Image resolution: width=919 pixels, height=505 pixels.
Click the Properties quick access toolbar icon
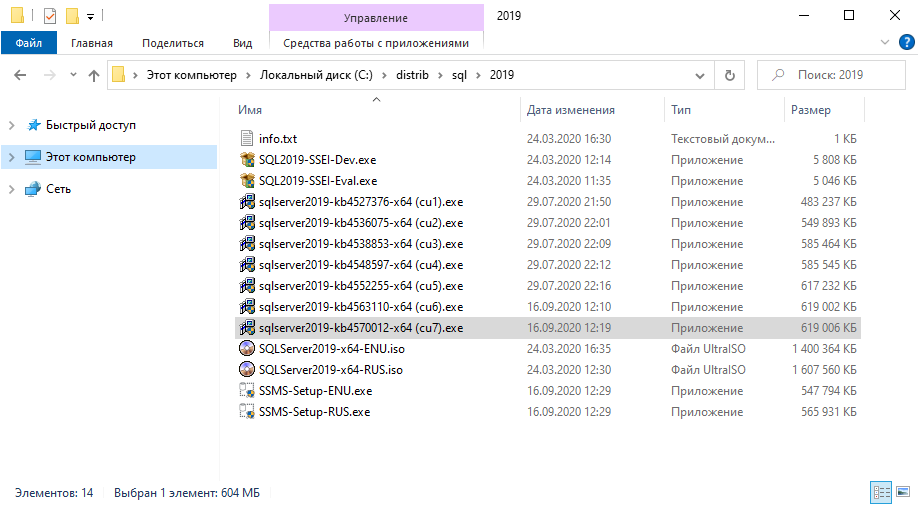coord(50,16)
